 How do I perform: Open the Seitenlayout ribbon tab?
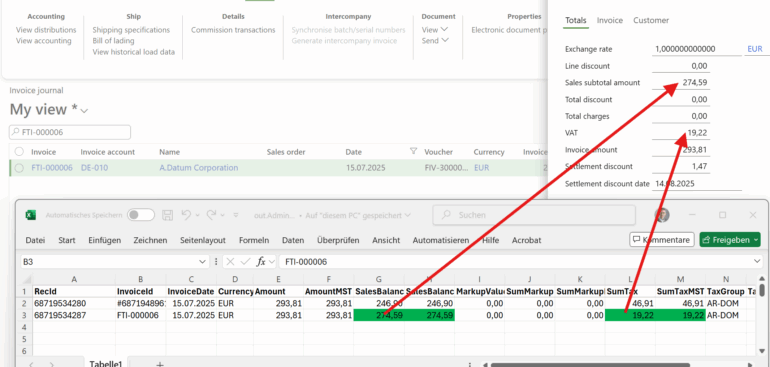pyautogui.click(x=203, y=240)
